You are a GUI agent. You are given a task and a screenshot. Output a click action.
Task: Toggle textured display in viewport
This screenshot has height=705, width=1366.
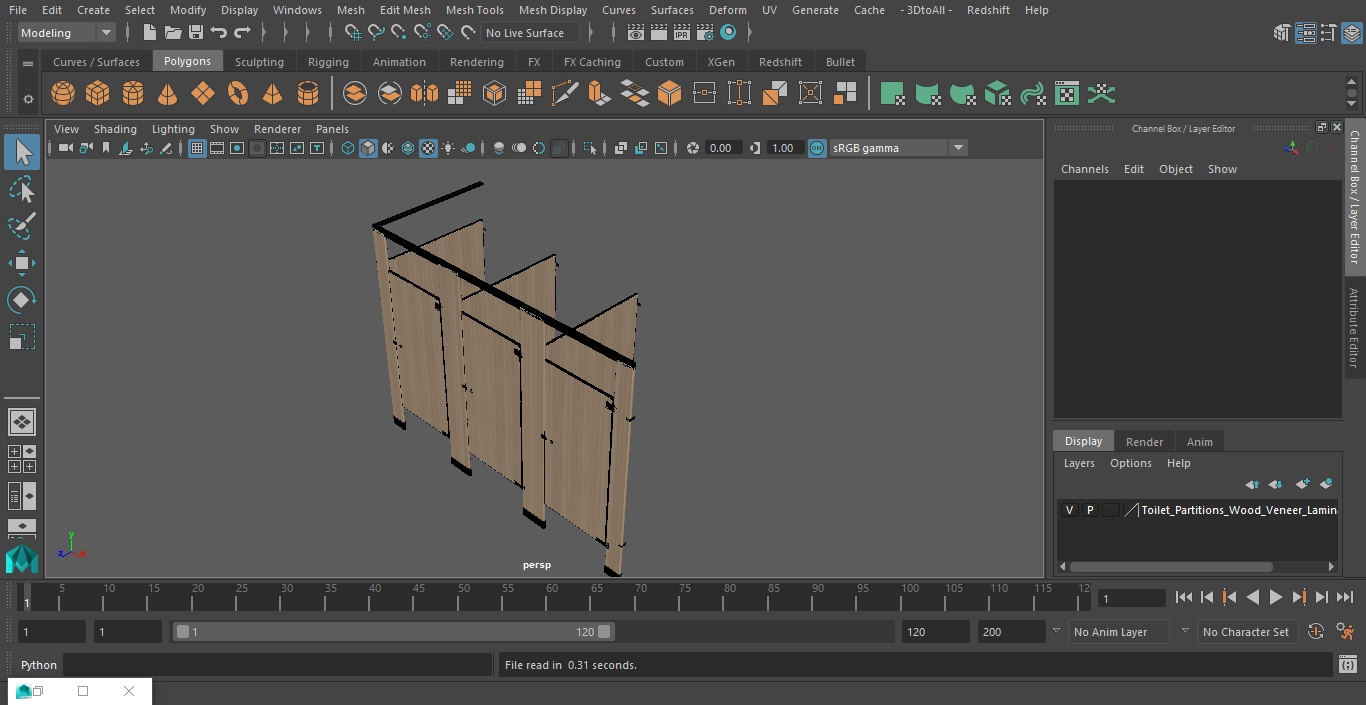428,148
